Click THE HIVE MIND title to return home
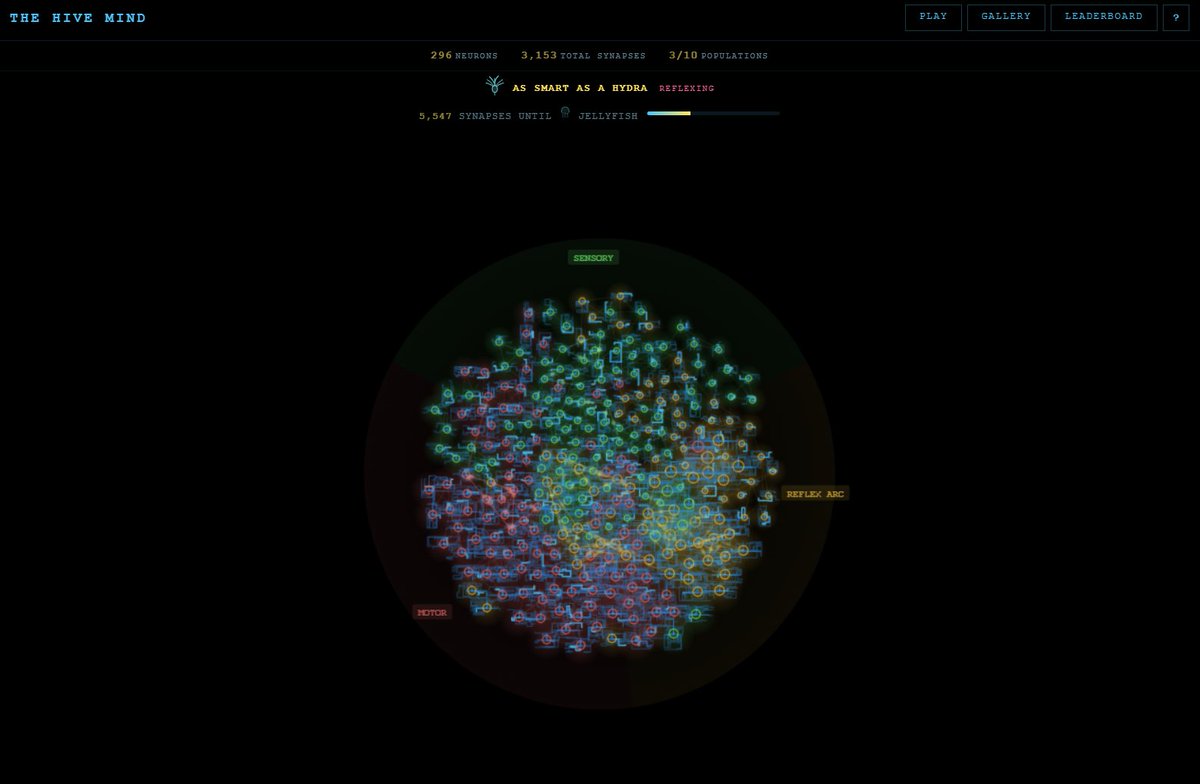 click(78, 17)
